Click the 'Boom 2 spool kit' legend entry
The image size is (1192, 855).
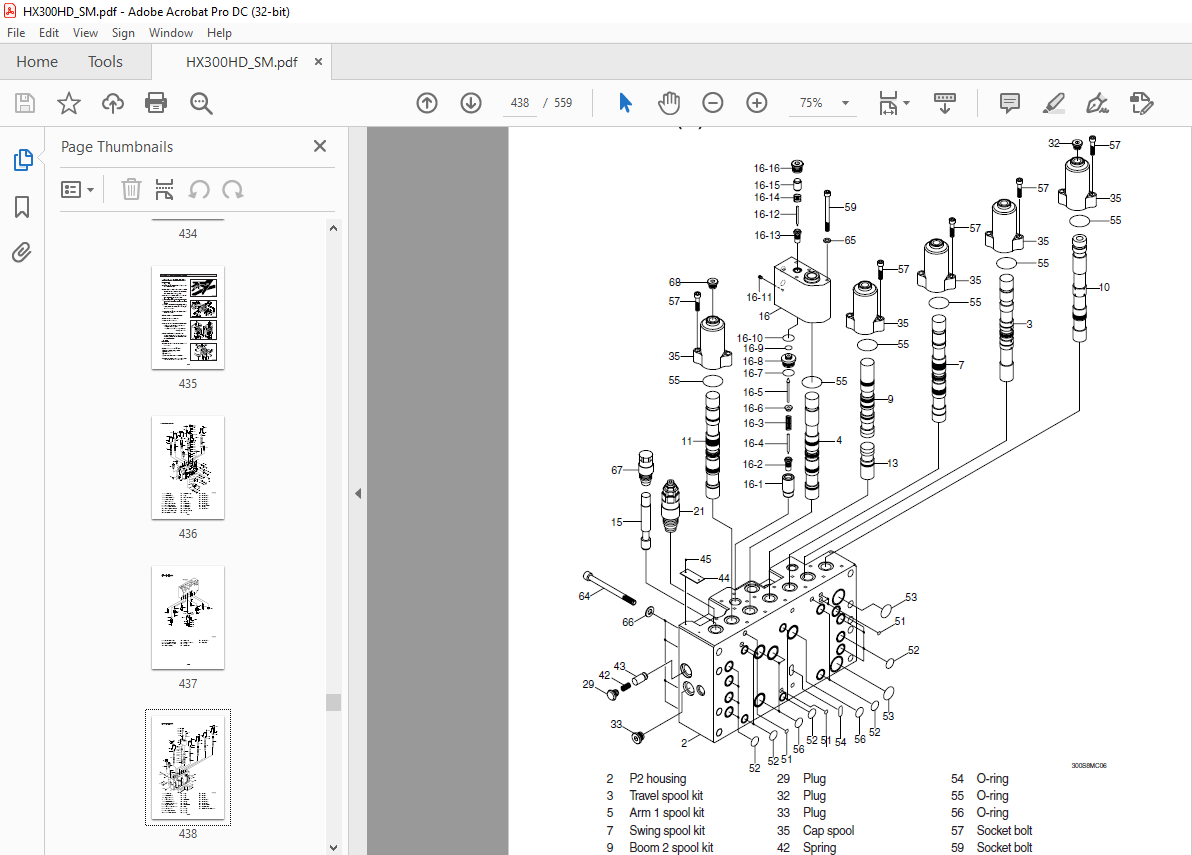670,847
